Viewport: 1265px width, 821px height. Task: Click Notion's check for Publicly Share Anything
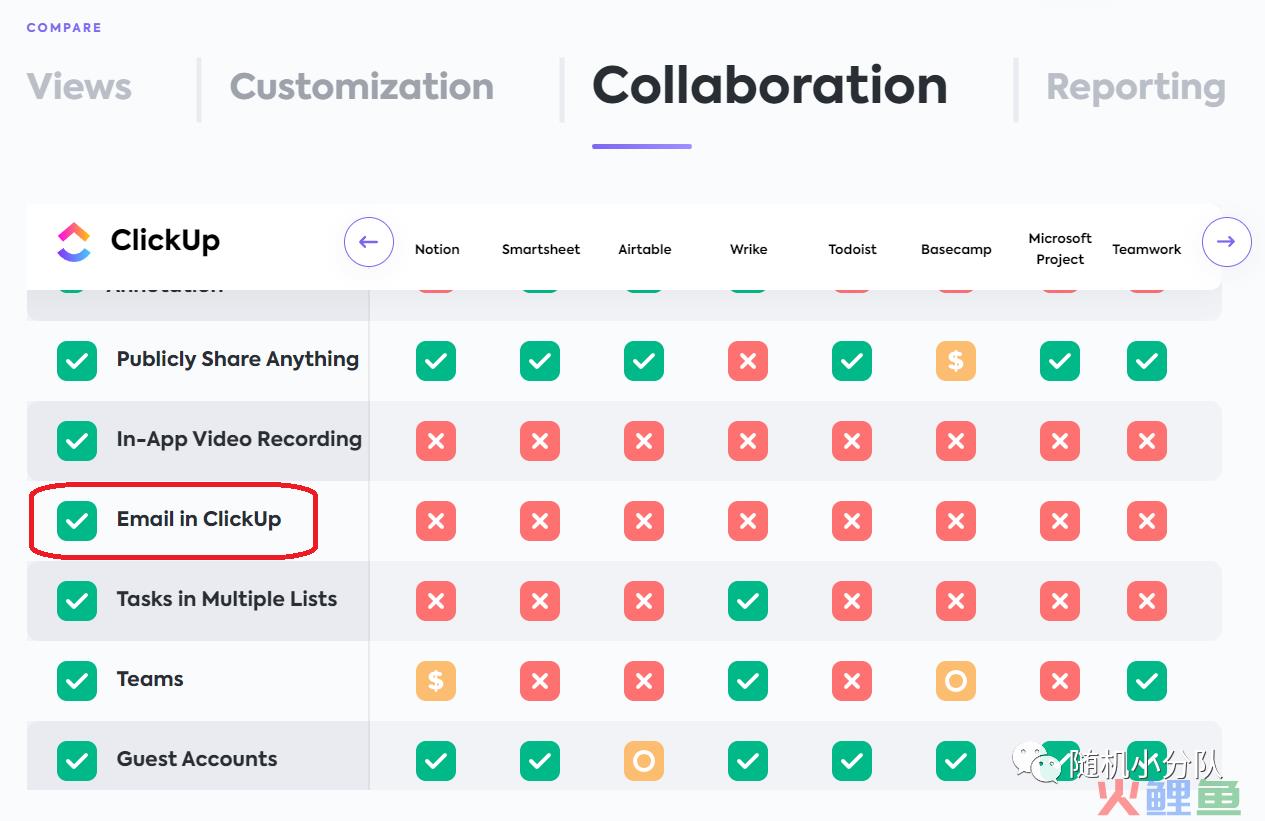436,361
